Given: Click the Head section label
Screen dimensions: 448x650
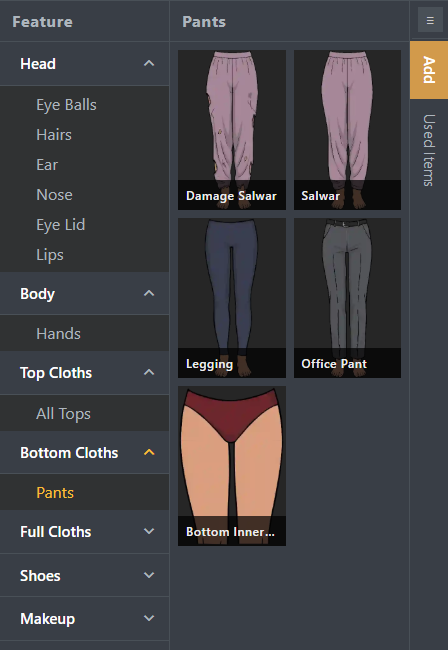Looking at the screenshot, I should [x=38, y=64].
